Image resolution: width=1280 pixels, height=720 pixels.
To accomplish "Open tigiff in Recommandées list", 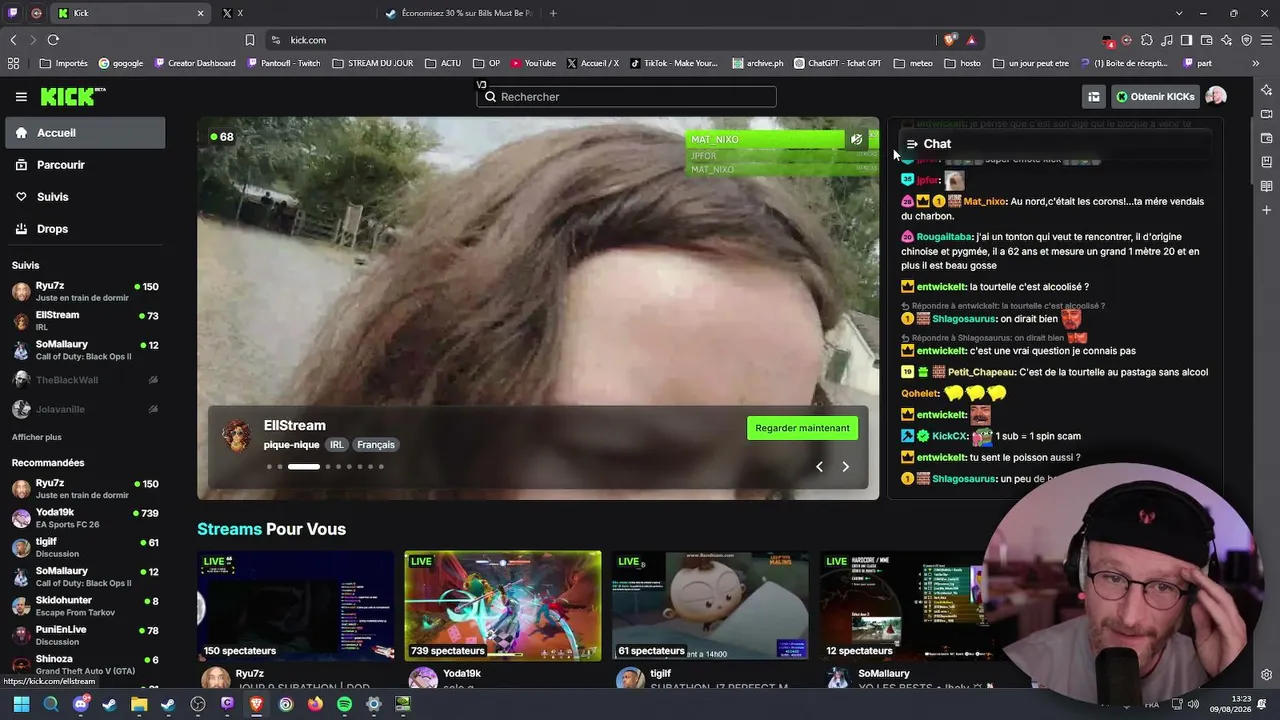I will (x=85, y=547).
